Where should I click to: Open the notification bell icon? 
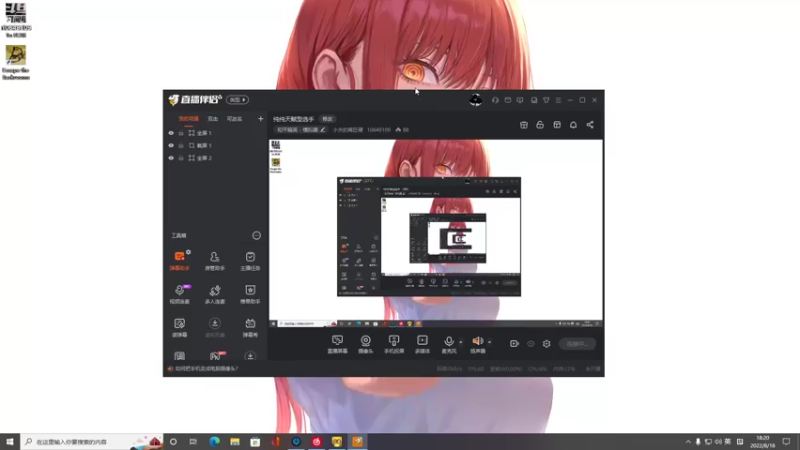click(x=573, y=124)
